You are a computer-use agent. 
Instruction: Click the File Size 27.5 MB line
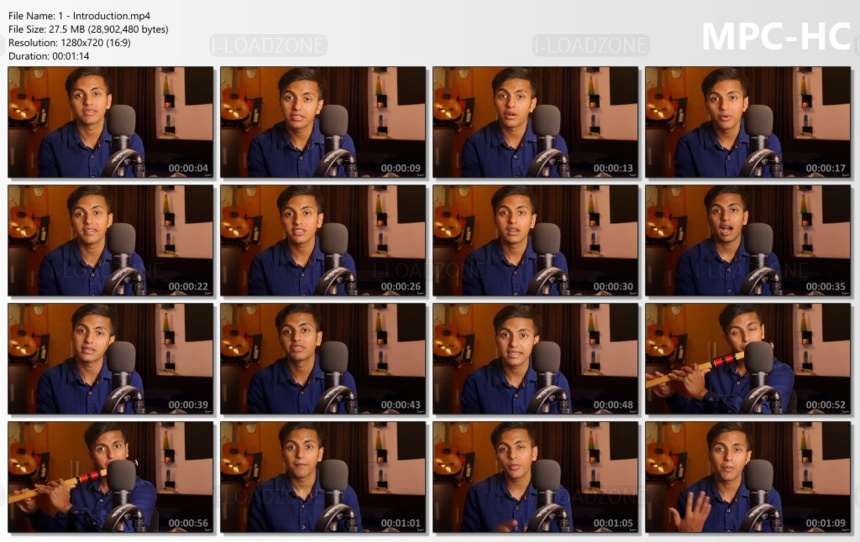pyautogui.click(x=88, y=29)
